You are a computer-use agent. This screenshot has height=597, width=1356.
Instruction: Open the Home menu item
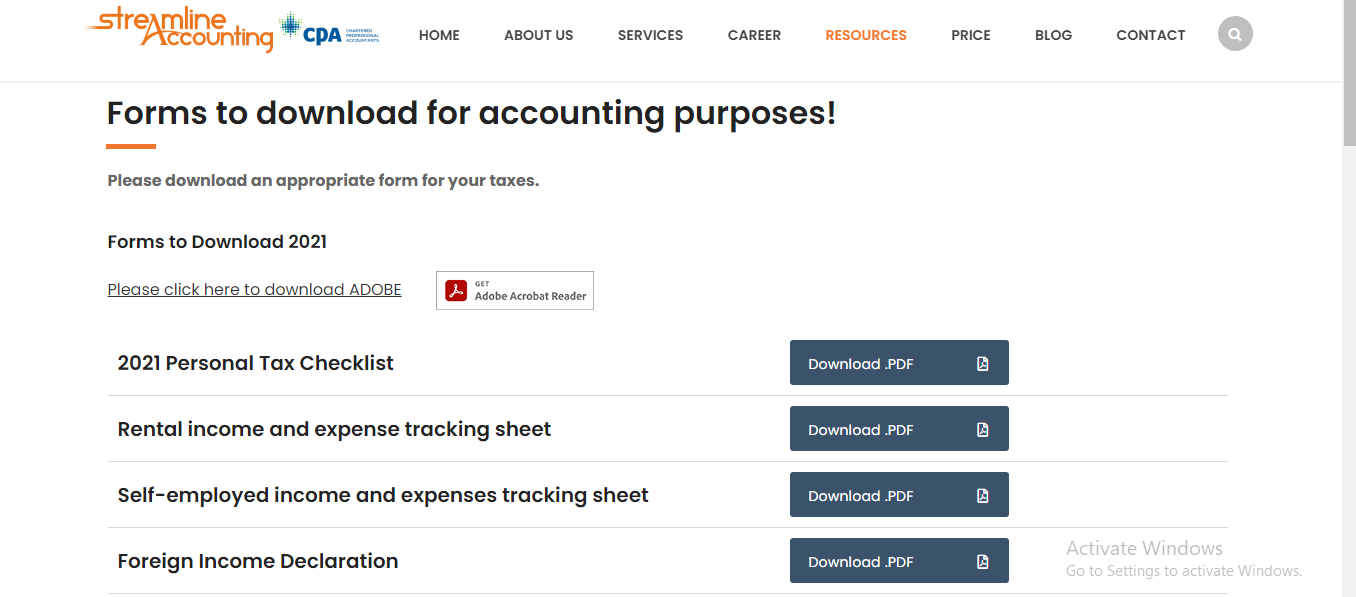coord(439,35)
